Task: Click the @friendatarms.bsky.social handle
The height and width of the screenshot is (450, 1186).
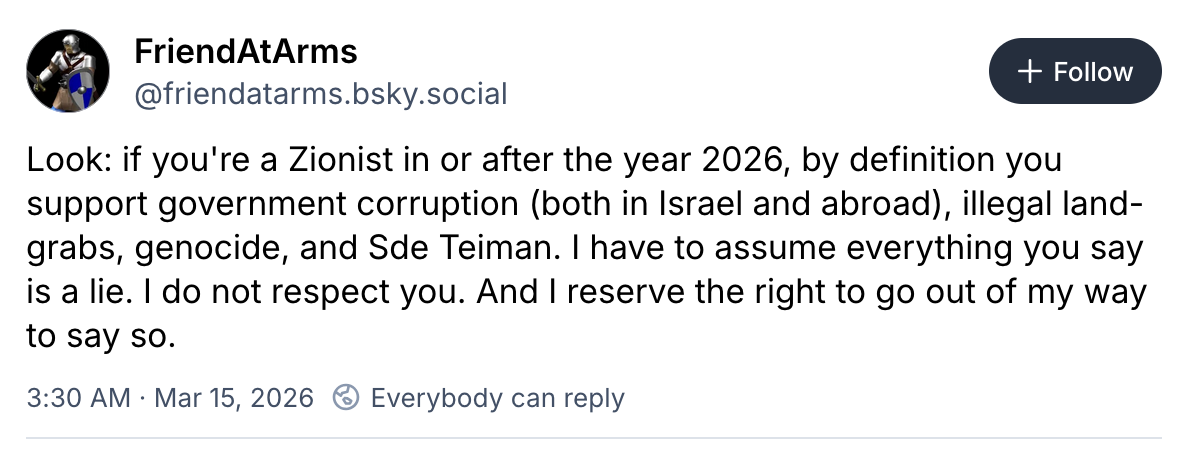Action: point(320,94)
